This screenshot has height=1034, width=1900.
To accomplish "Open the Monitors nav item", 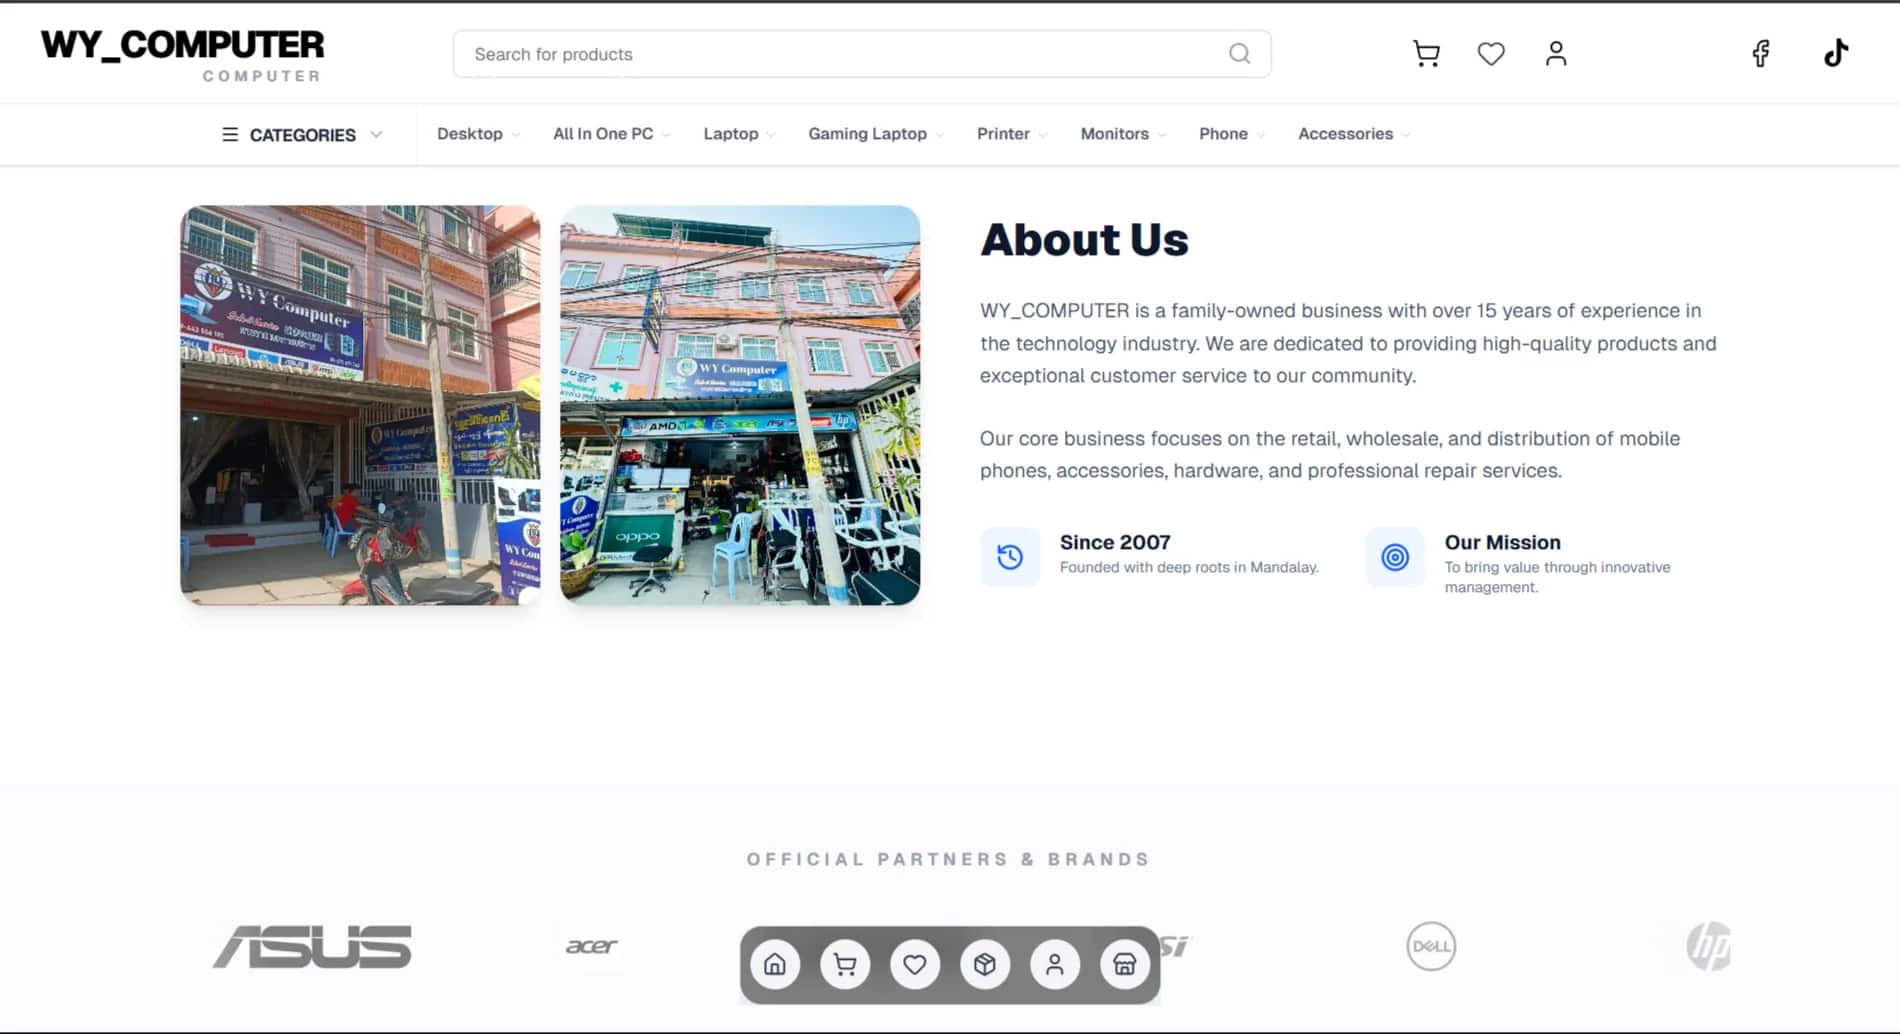I will point(1114,134).
